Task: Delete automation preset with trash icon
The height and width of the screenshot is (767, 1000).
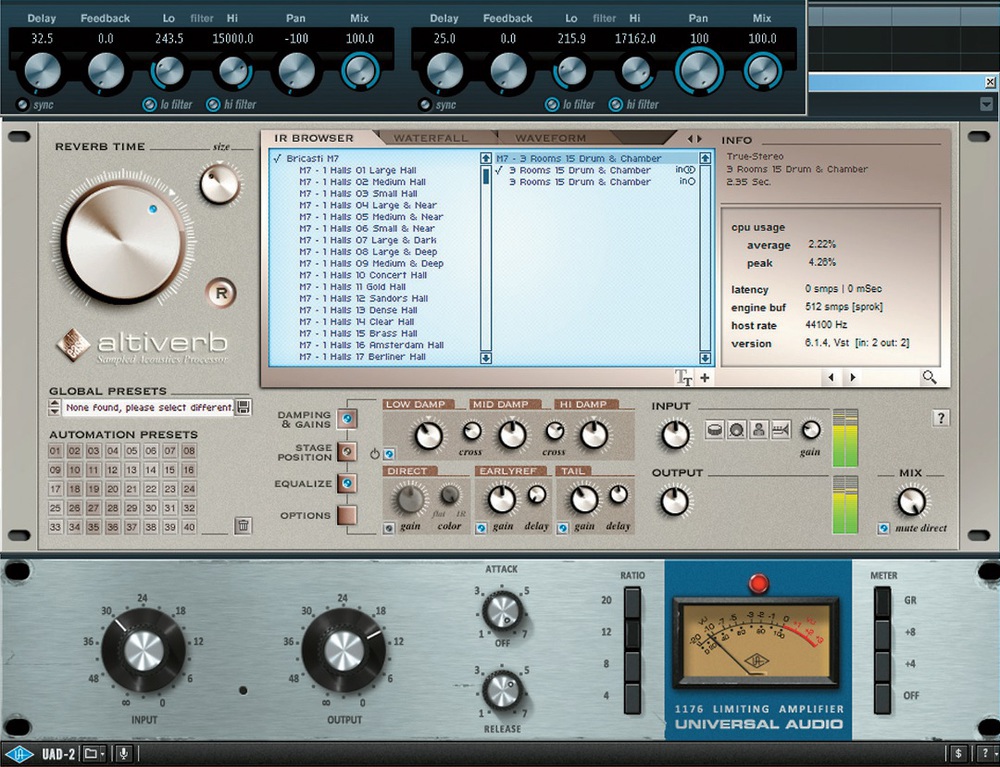Action: tap(242, 525)
